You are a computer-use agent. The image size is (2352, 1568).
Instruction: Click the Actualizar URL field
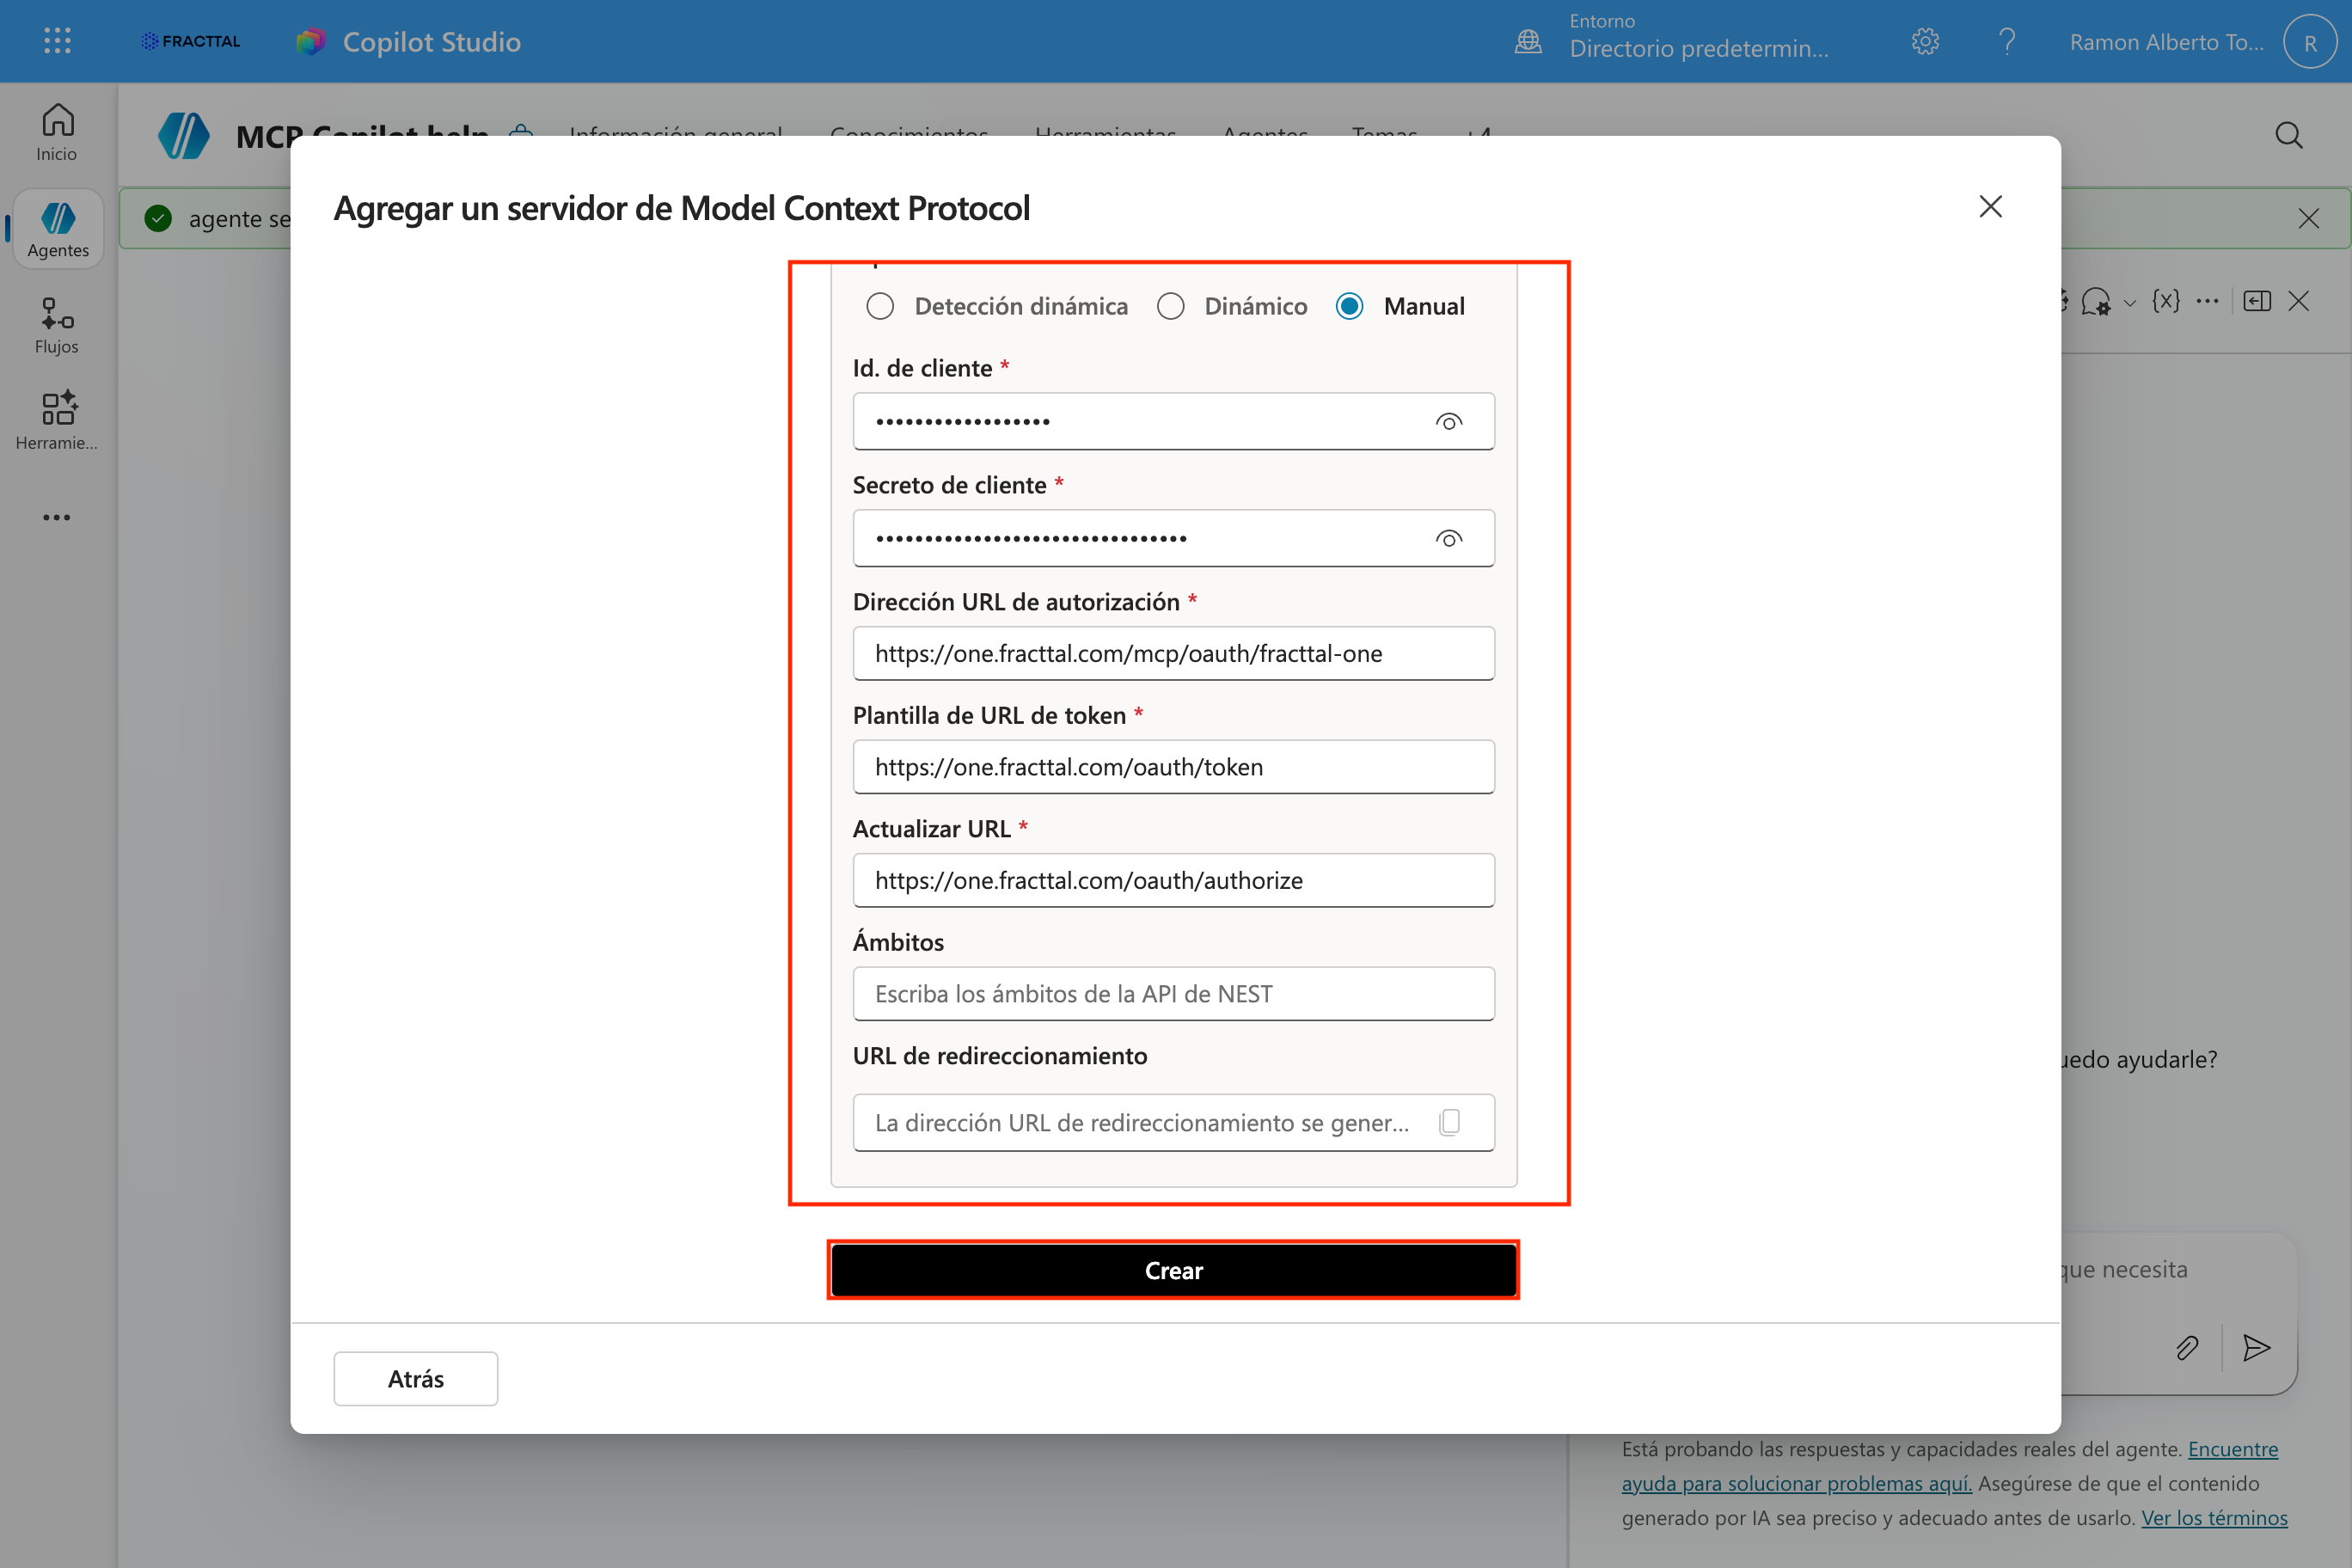(1173, 881)
